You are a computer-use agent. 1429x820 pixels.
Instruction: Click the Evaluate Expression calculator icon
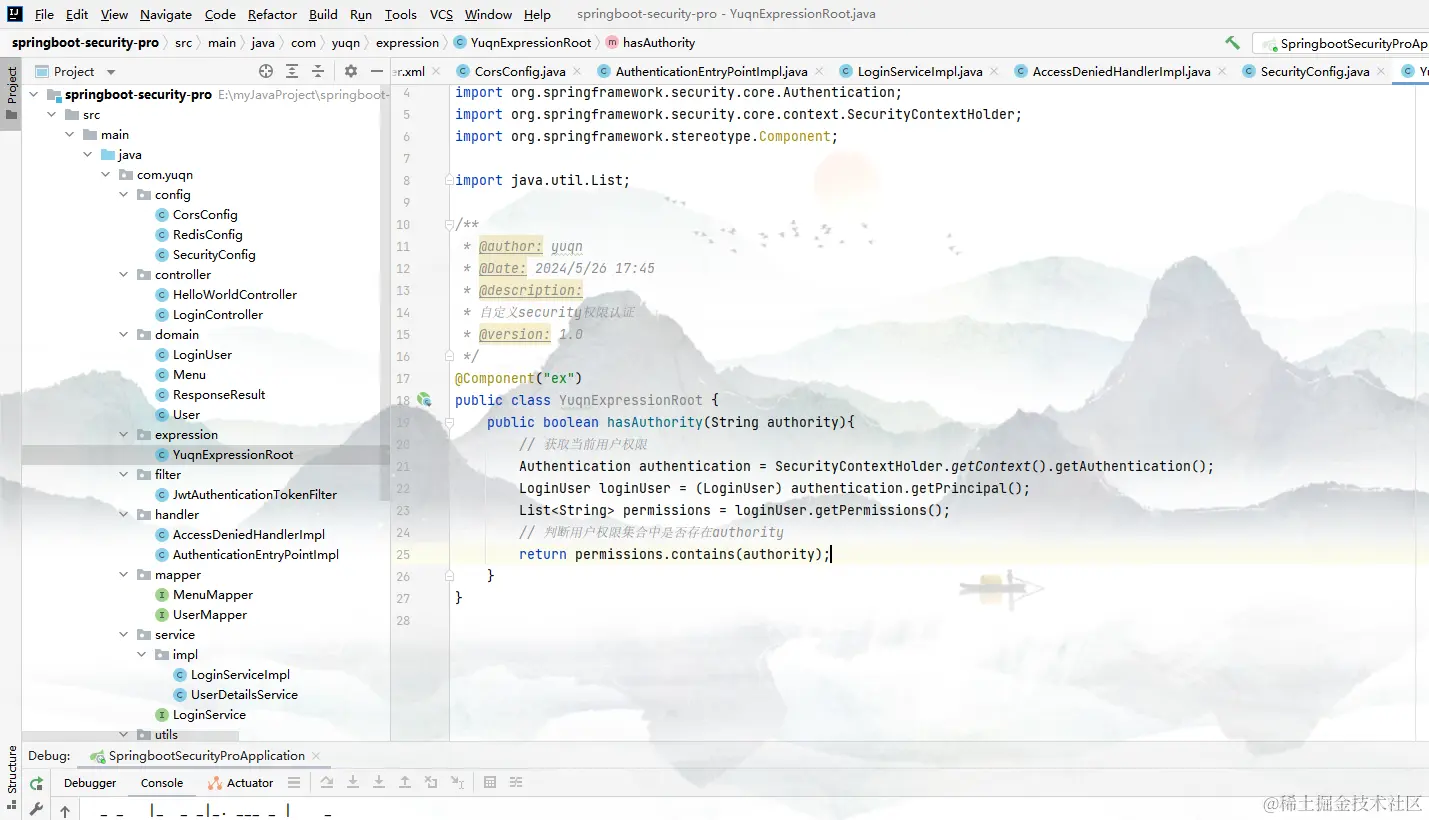[x=490, y=783]
